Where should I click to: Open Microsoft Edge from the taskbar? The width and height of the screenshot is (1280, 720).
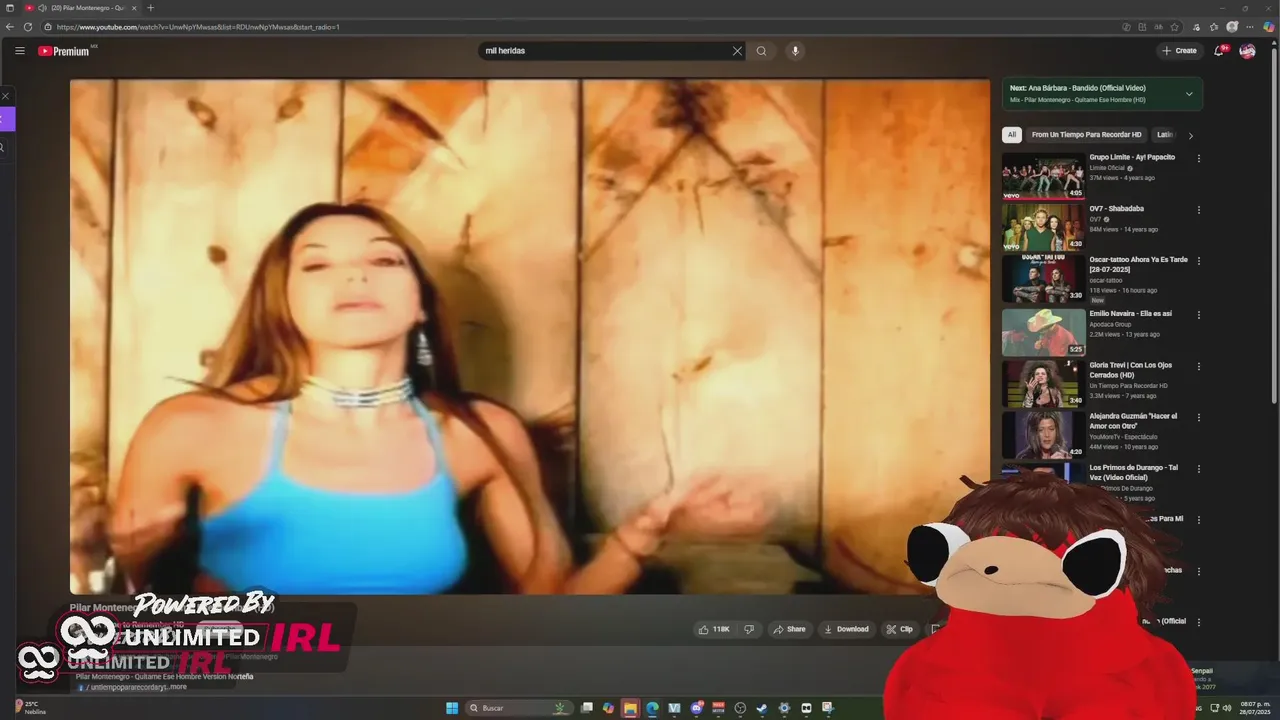[x=652, y=708]
